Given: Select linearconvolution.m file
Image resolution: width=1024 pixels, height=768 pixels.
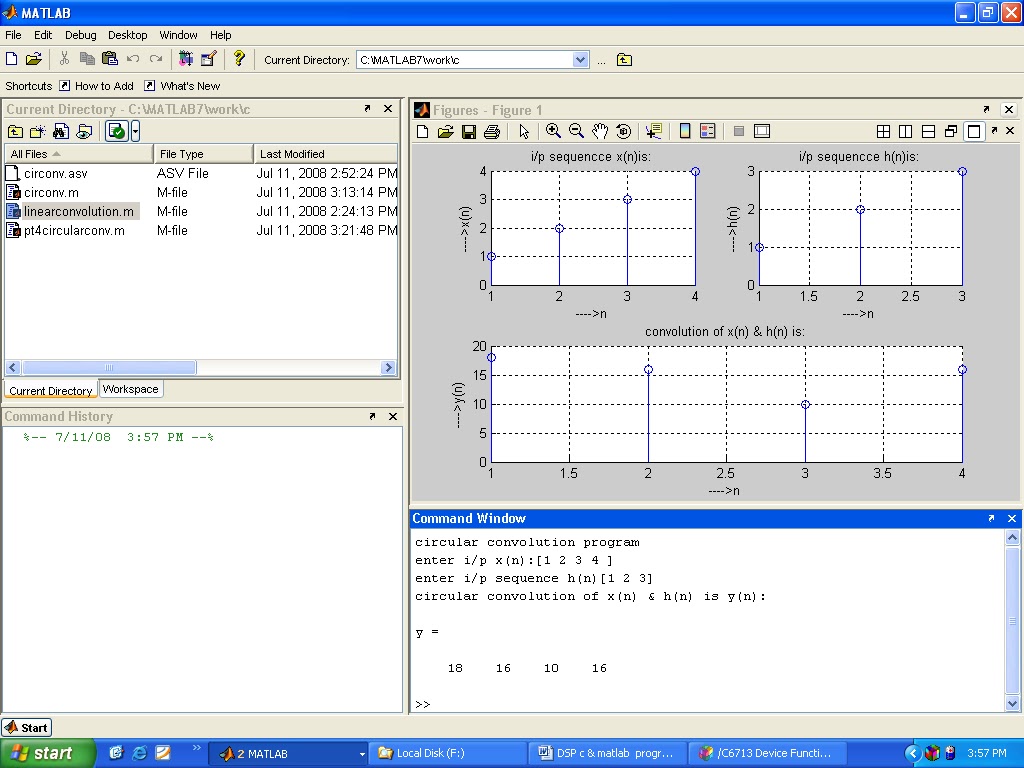Looking at the screenshot, I should 78,212.
